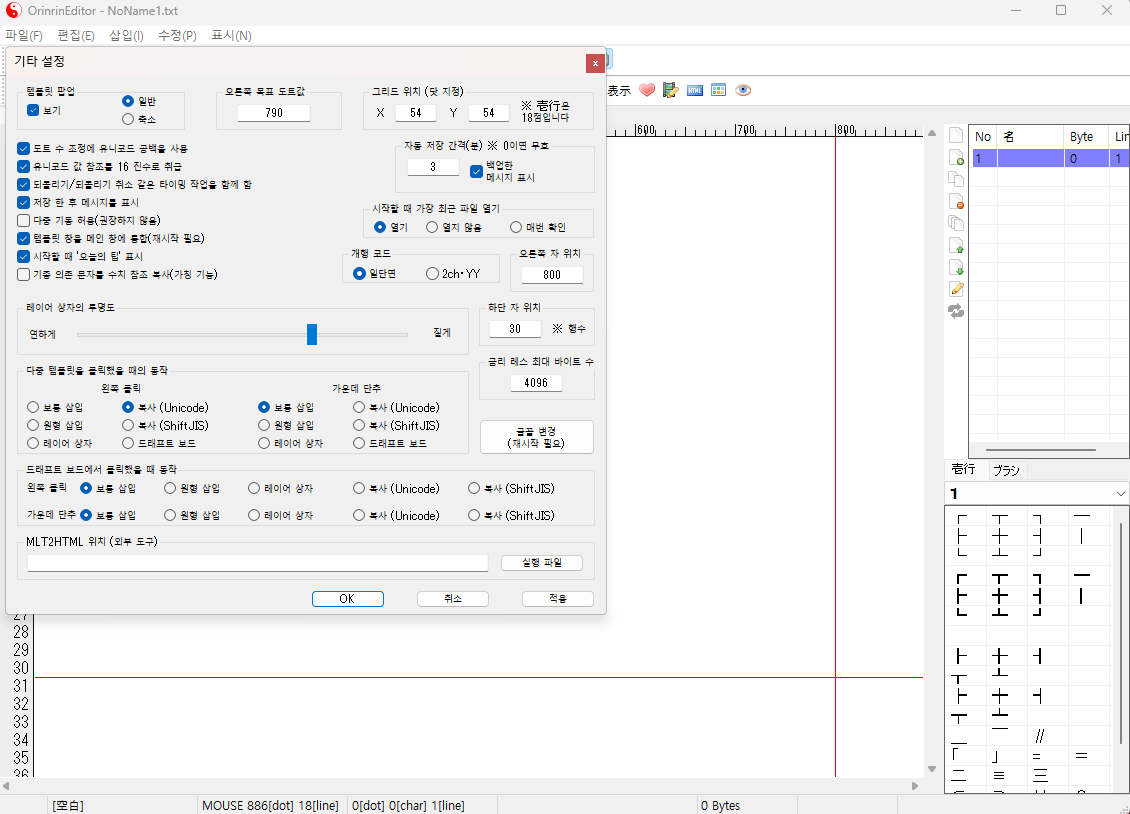Click the delete page icon with orange minus
The image size is (1130, 814).
click(956, 201)
